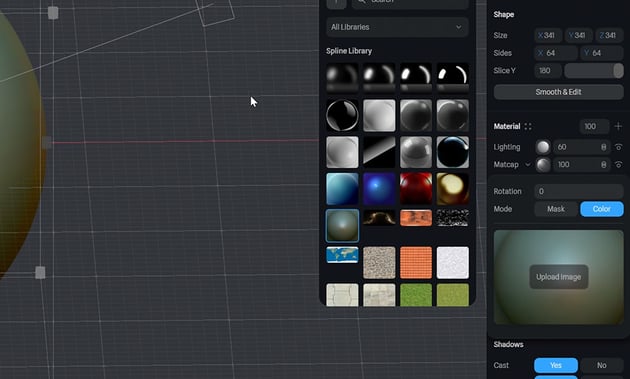Edit the Lighting 60 value field

tap(581, 147)
